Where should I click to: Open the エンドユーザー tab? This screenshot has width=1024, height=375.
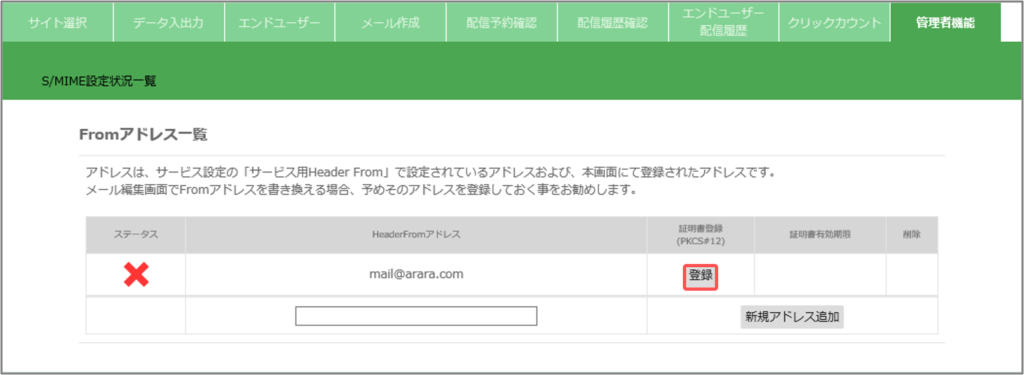point(280,22)
